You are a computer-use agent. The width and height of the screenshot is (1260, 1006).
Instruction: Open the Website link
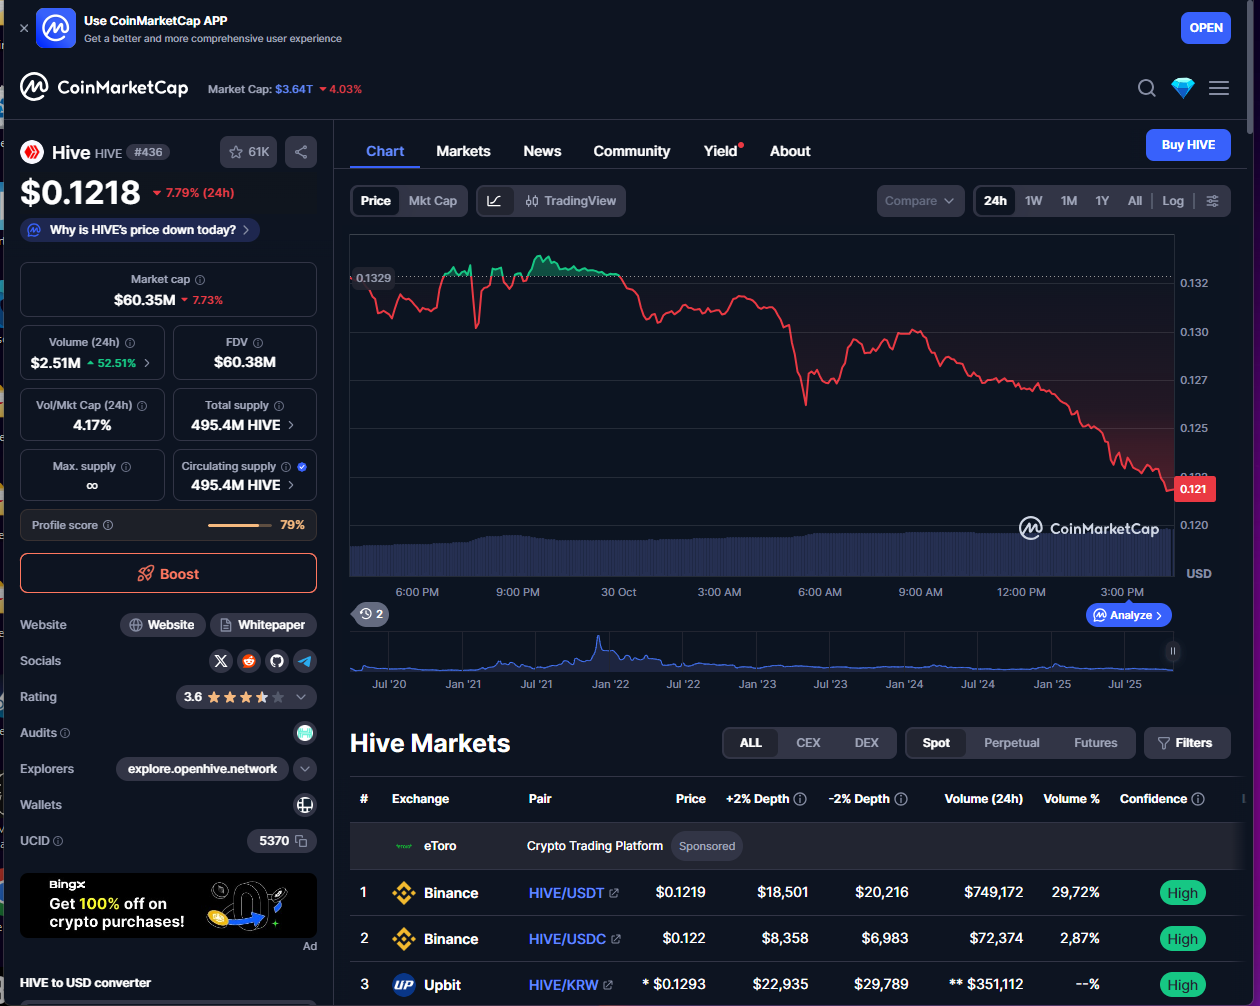click(x=163, y=625)
